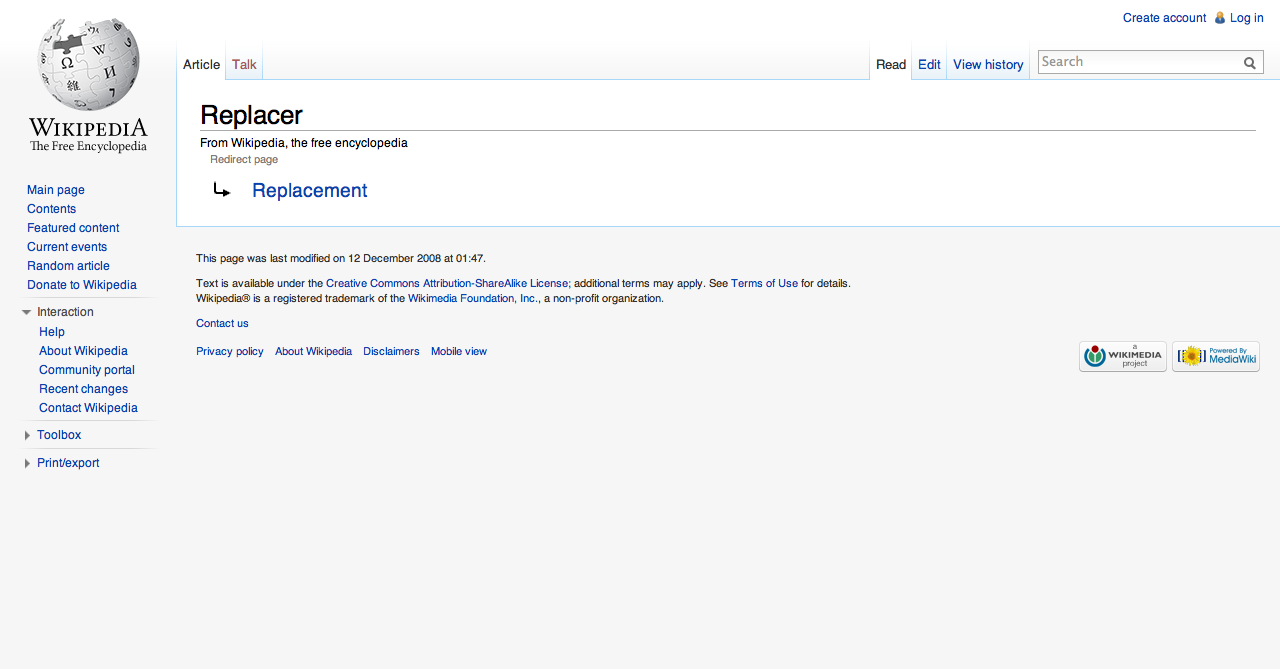Screen dimensions: 1280x669
Task: Click the search magnifying glass icon
Action: point(1250,63)
